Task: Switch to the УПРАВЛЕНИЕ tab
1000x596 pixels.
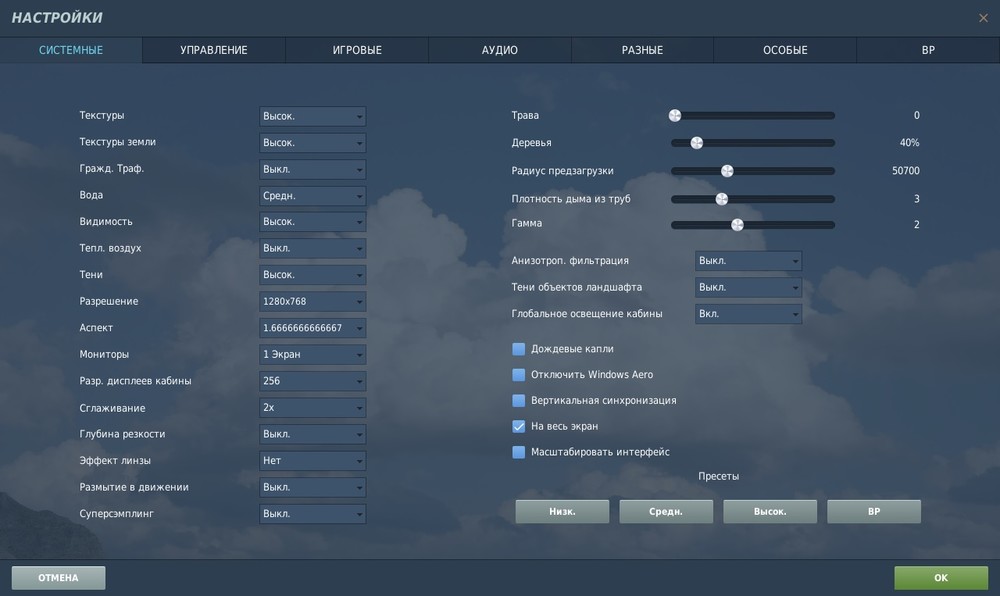Action: [214, 50]
